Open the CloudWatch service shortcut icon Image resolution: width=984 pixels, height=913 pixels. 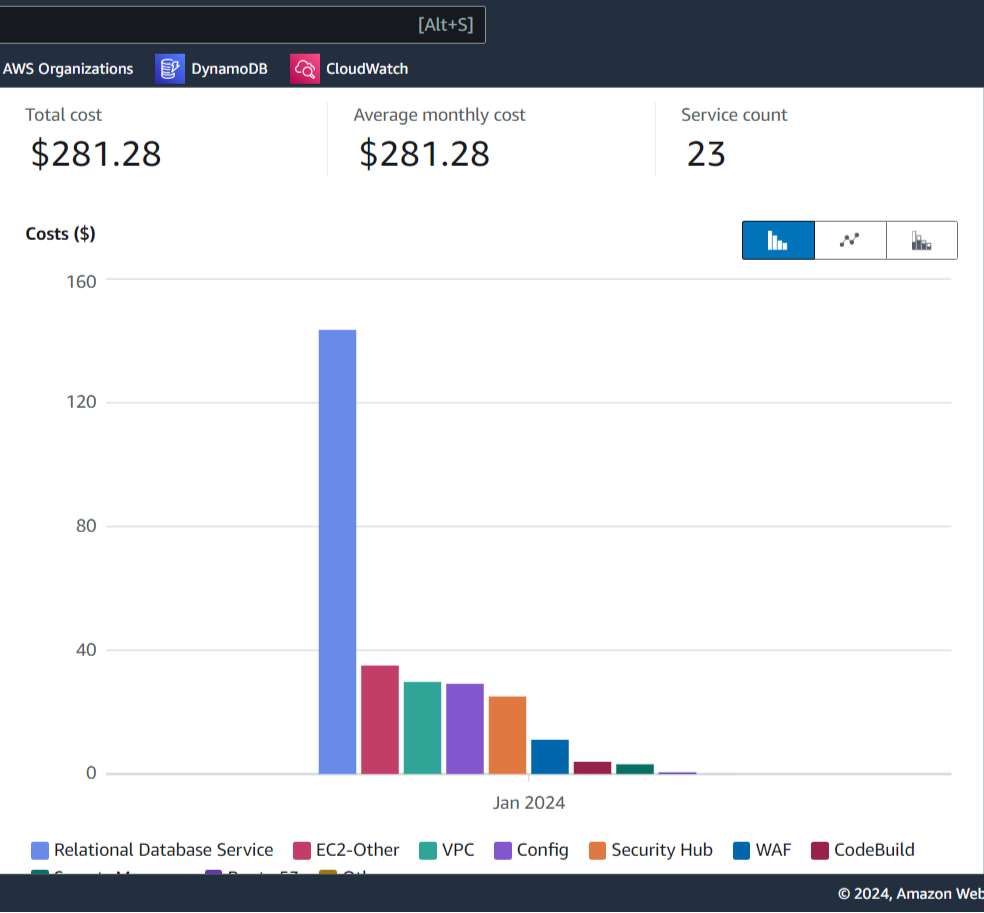click(305, 69)
